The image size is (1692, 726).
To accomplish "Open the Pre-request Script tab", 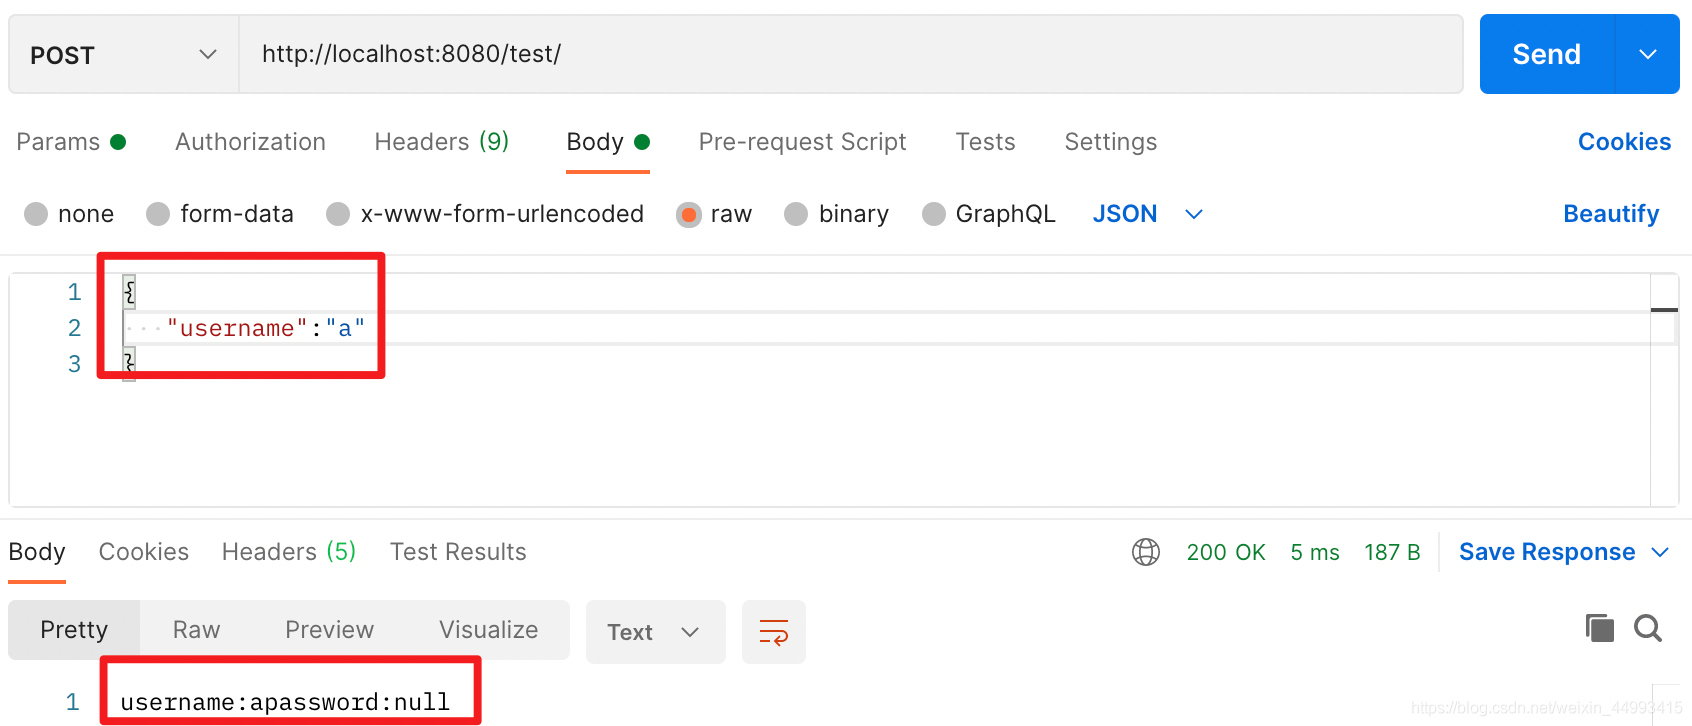I will pyautogui.click(x=802, y=142).
